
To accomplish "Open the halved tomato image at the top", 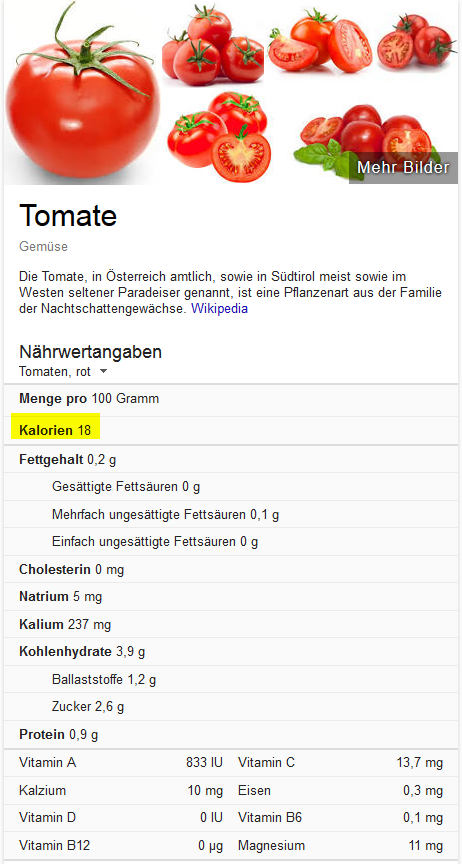I will (320, 44).
